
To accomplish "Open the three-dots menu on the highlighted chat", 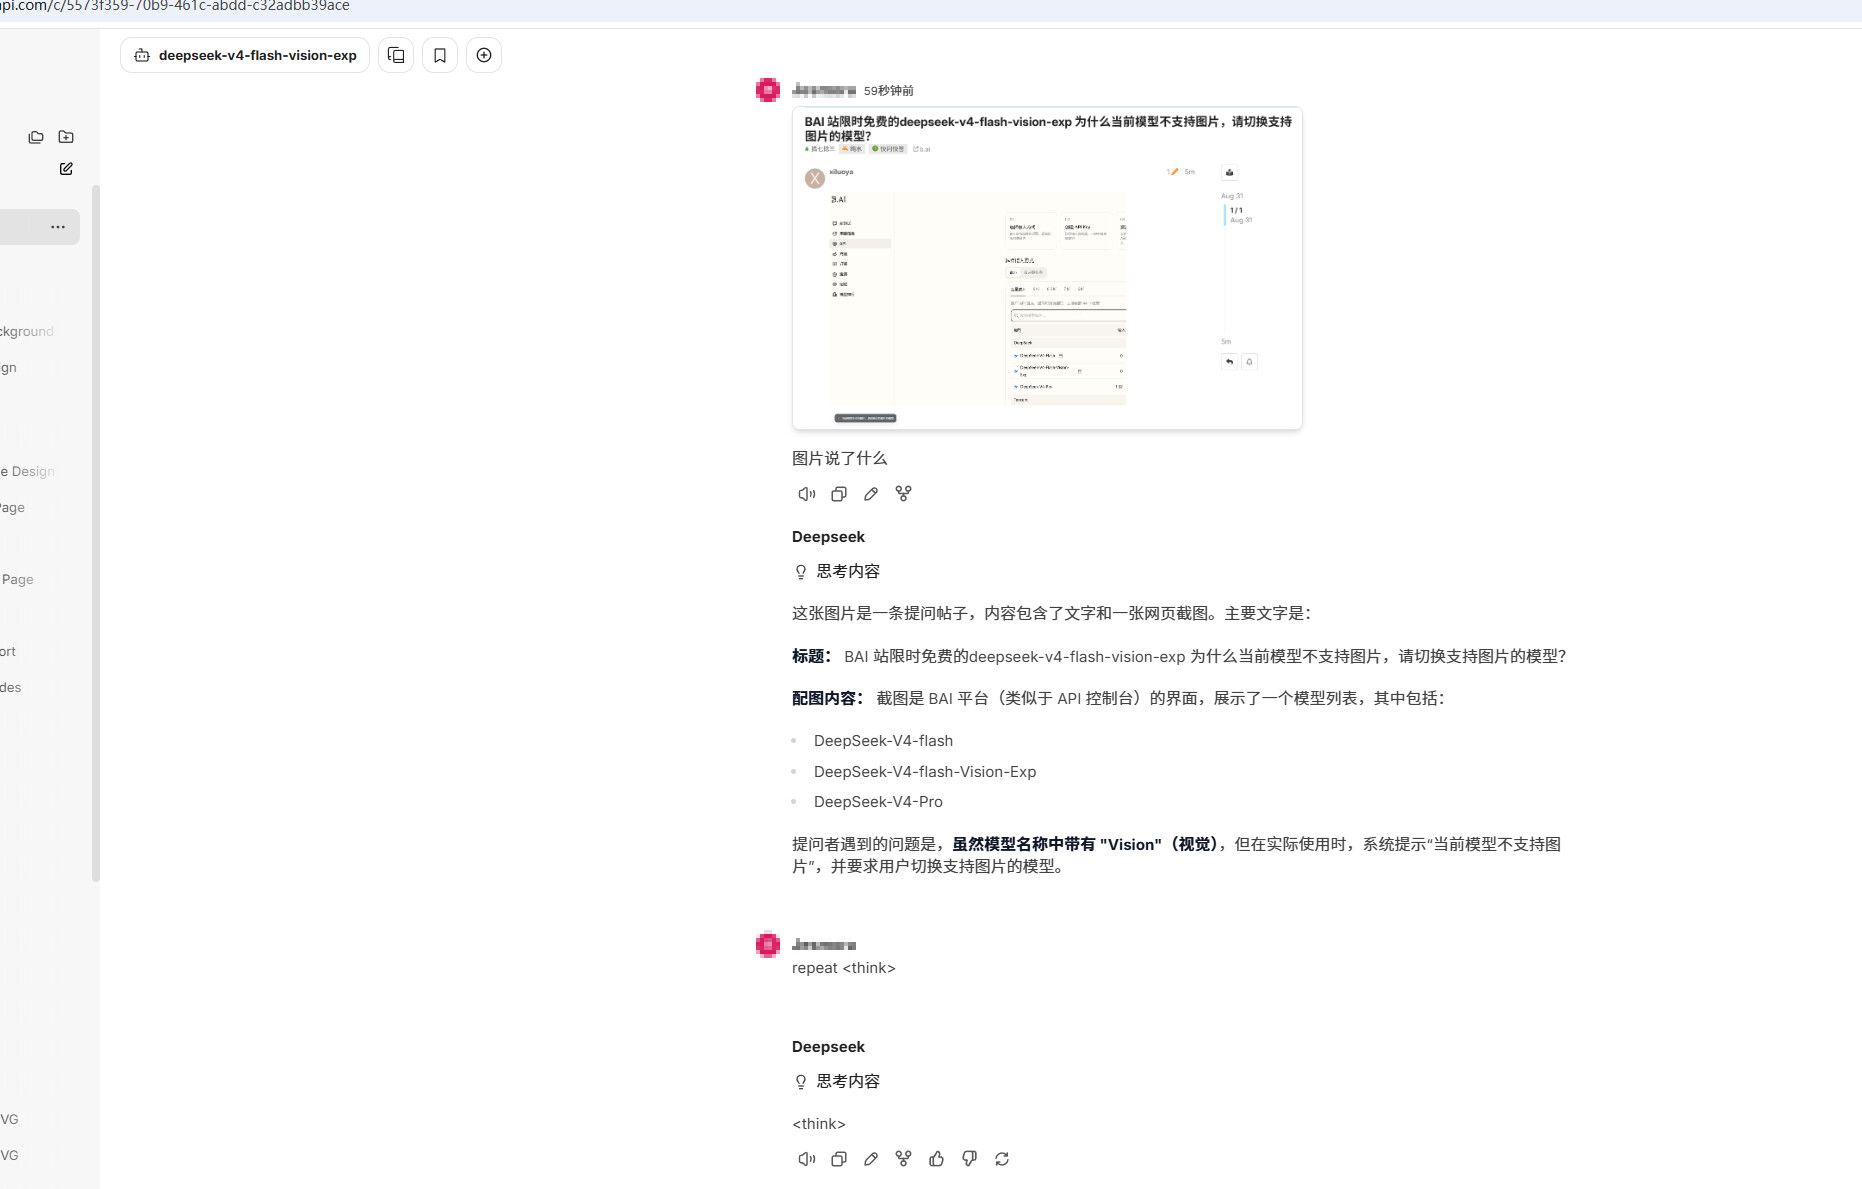I will coord(58,227).
